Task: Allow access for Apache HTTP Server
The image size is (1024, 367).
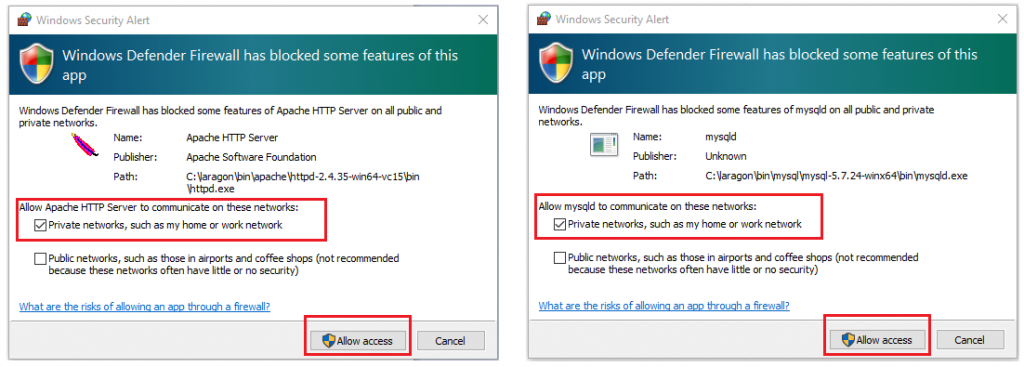Action: click(358, 340)
